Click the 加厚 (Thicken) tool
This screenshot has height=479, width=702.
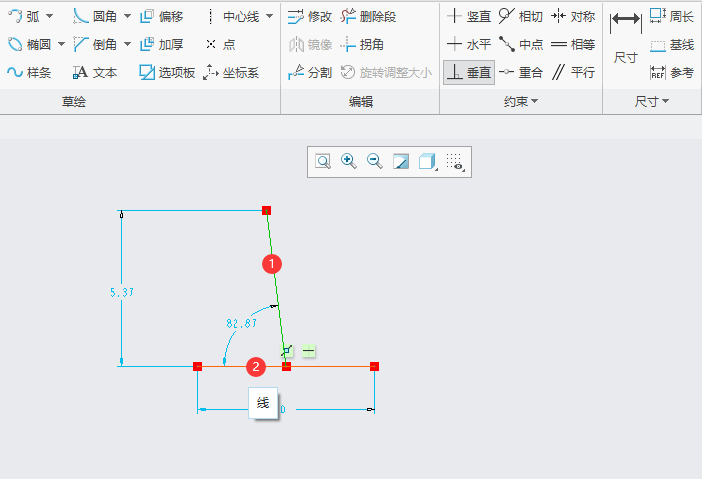tap(162, 44)
